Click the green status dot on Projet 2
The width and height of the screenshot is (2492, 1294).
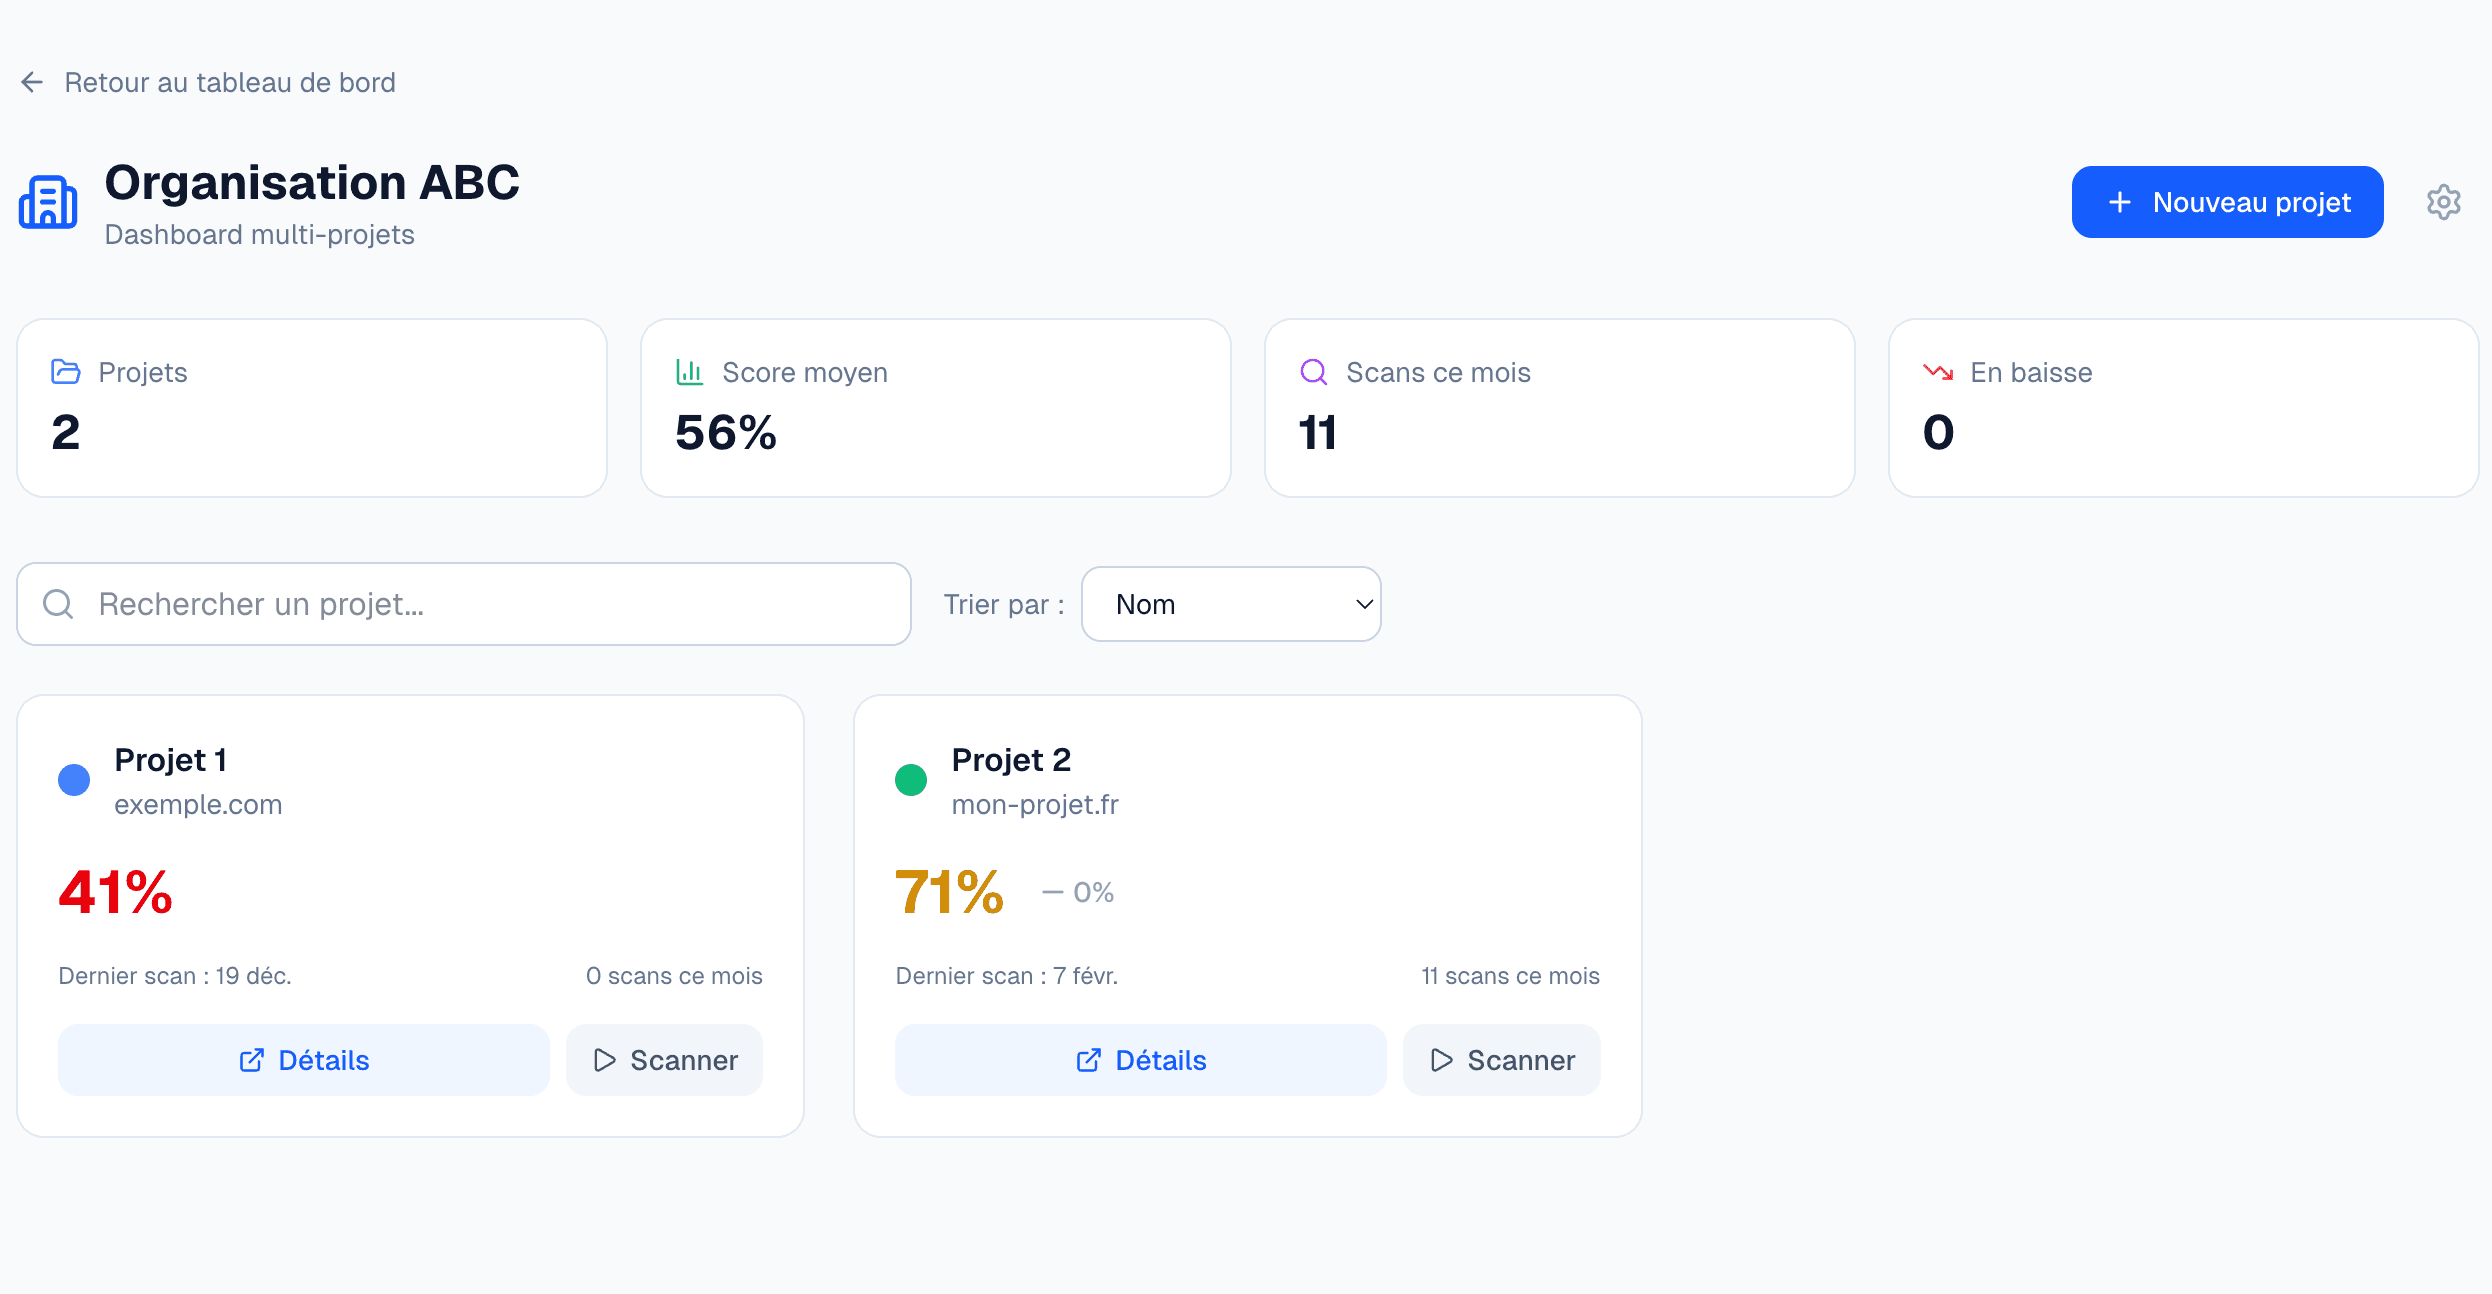[911, 778]
